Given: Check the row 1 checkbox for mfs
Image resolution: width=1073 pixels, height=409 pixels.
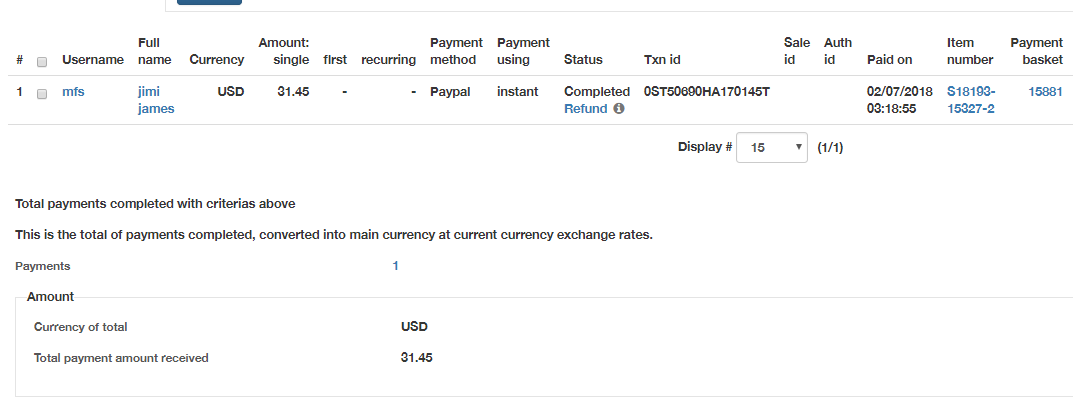Looking at the screenshot, I should 42,94.
